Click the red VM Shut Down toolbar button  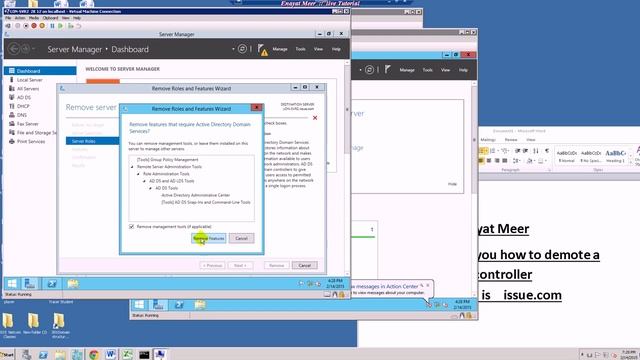(34, 26)
